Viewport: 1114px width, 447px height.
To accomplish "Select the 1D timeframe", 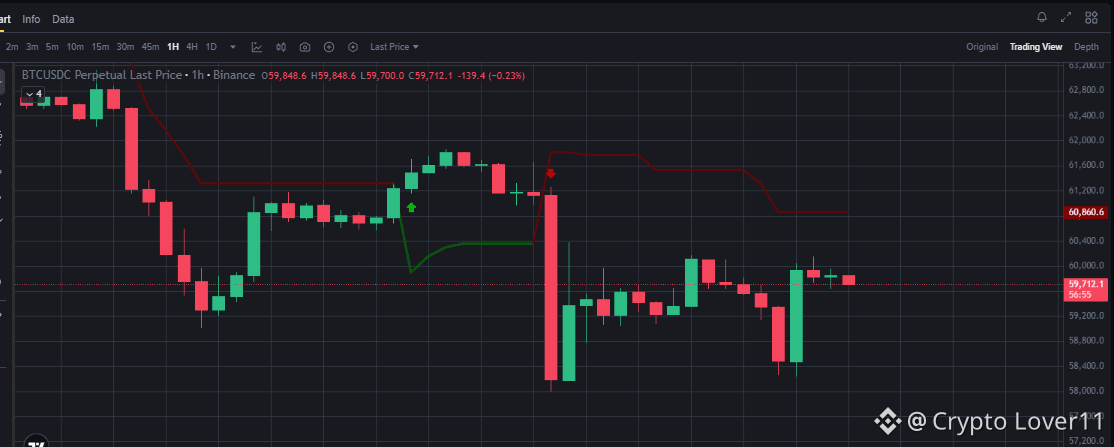I will [x=211, y=47].
